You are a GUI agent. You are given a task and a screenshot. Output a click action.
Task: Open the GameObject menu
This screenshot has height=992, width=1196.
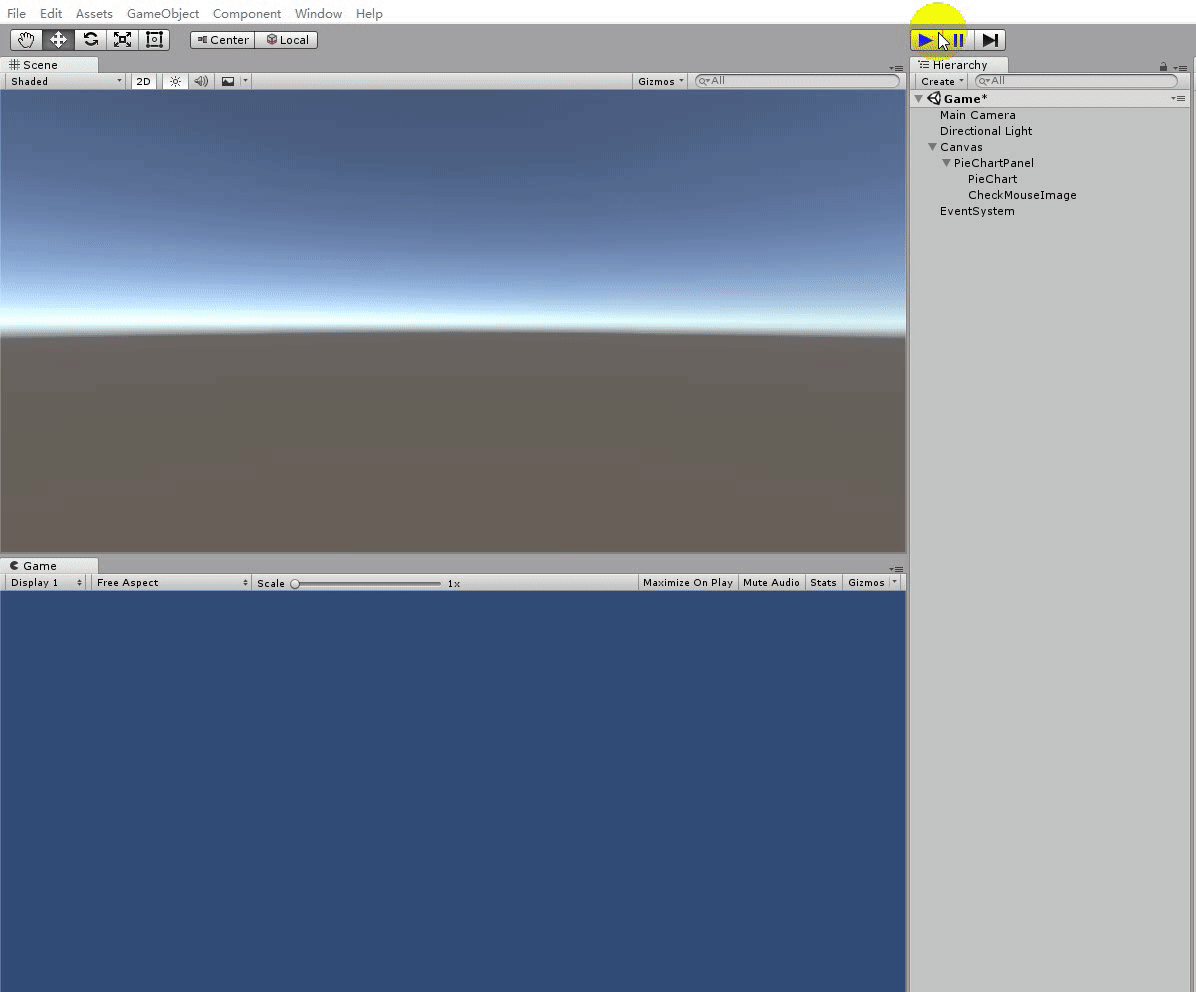(162, 14)
